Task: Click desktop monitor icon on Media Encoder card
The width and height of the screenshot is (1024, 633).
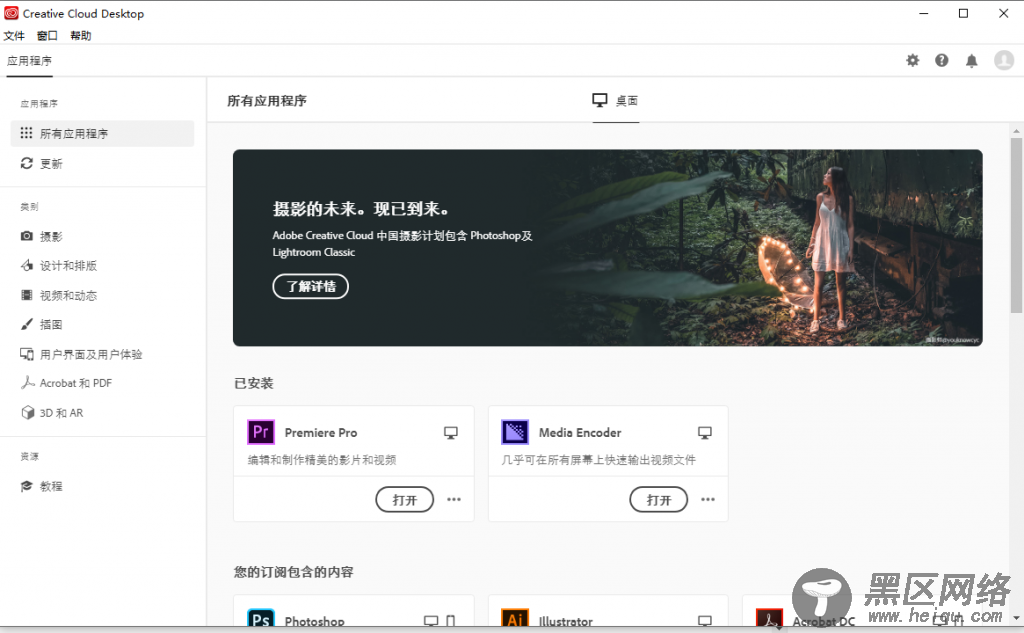Action: coord(705,432)
